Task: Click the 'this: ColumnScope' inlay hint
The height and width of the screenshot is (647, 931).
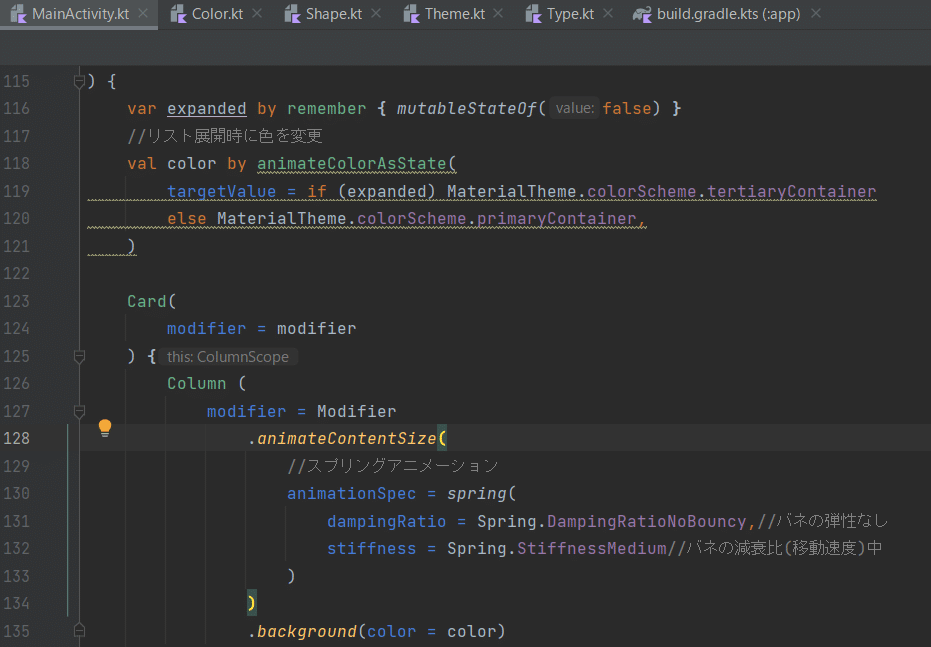Action: [228, 356]
